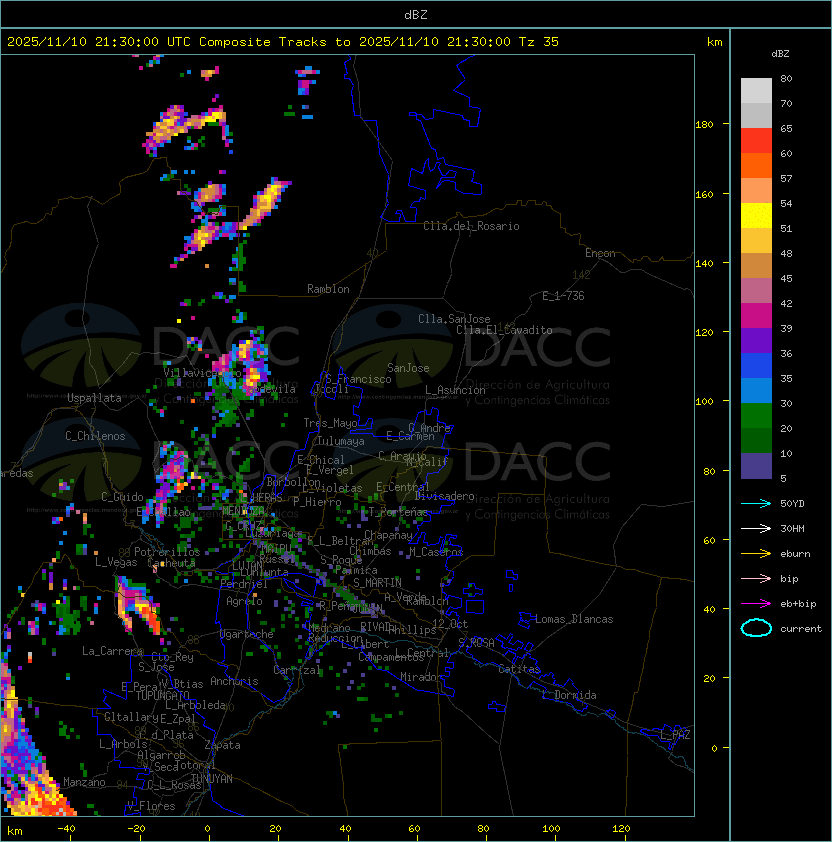Image resolution: width=832 pixels, height=842 pixels.
Task: Select the purple 36–39 dBZ swatch
Action: [x=756, y=340]
